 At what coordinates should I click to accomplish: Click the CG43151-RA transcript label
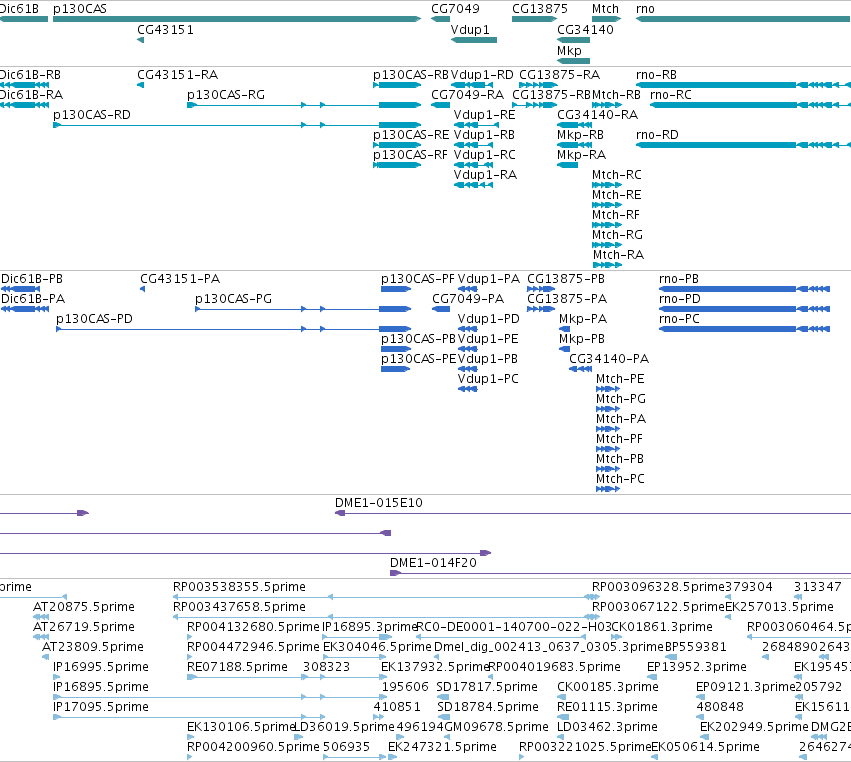click(x=177, y=75)
